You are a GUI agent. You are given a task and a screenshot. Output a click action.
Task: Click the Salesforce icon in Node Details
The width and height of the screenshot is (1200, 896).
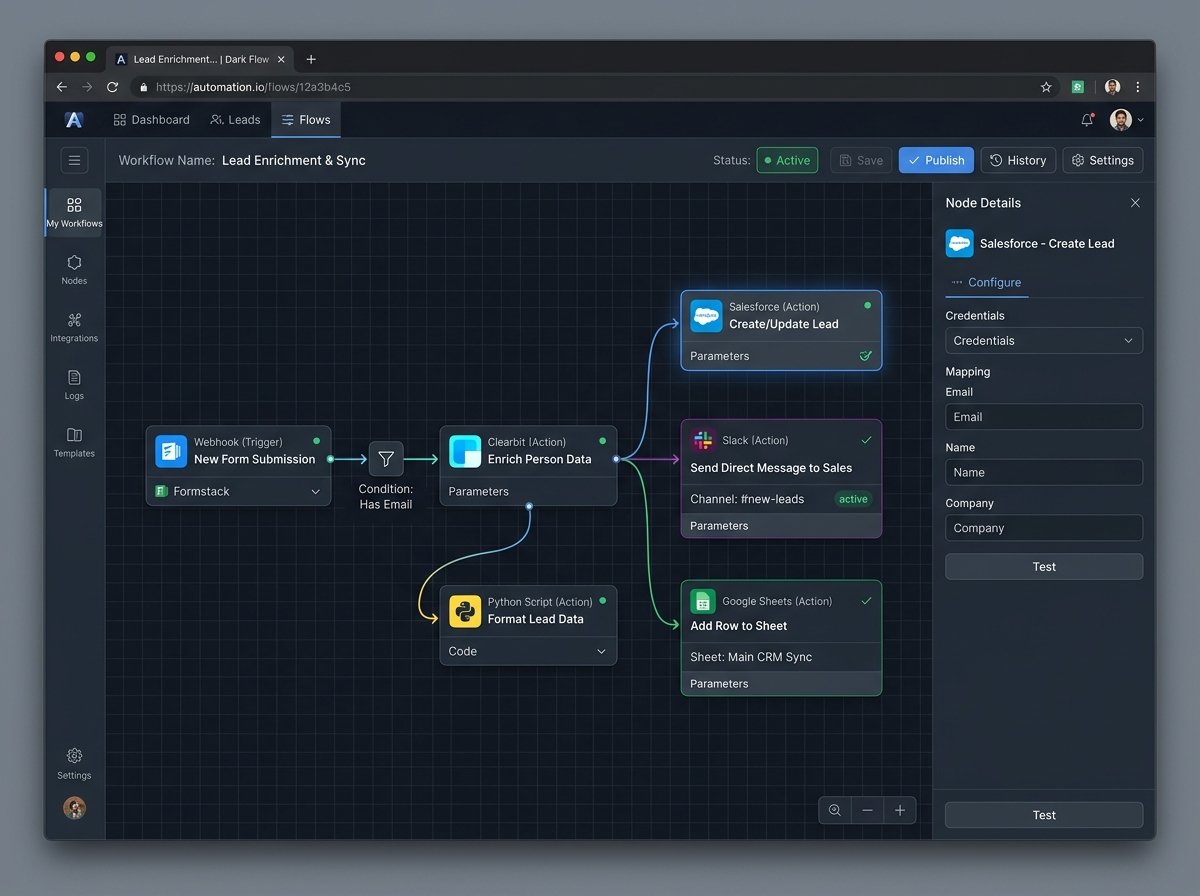pyautogui.click(x=959, y=243)
